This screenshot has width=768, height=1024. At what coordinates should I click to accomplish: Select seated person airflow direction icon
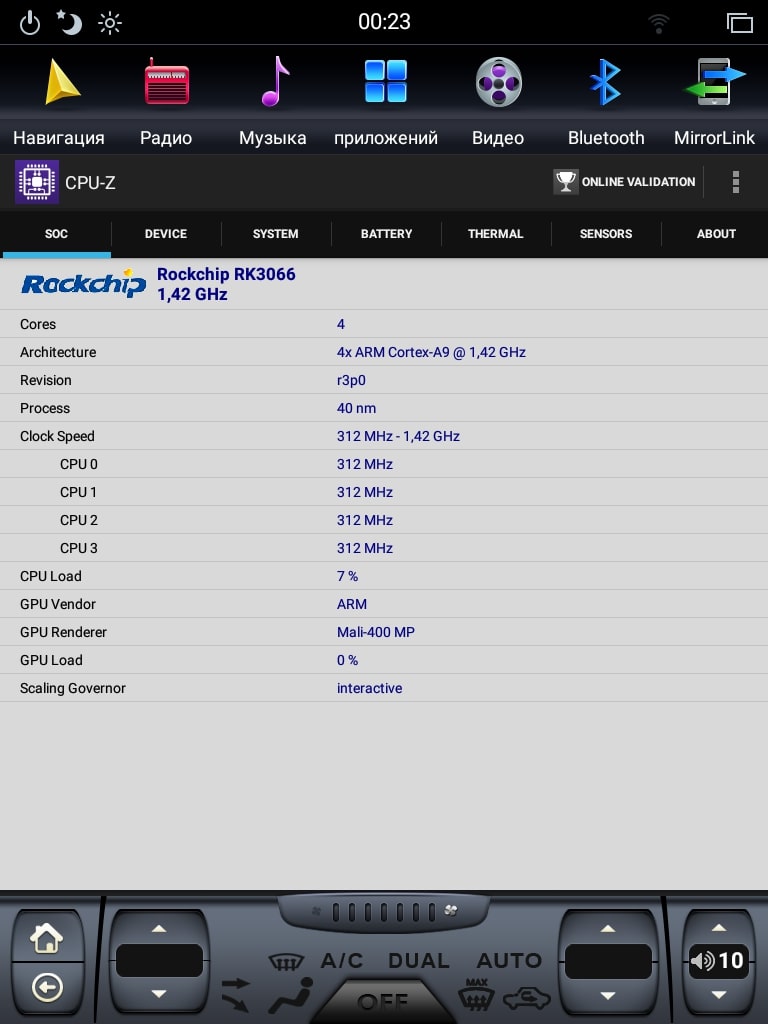point(291,995)
